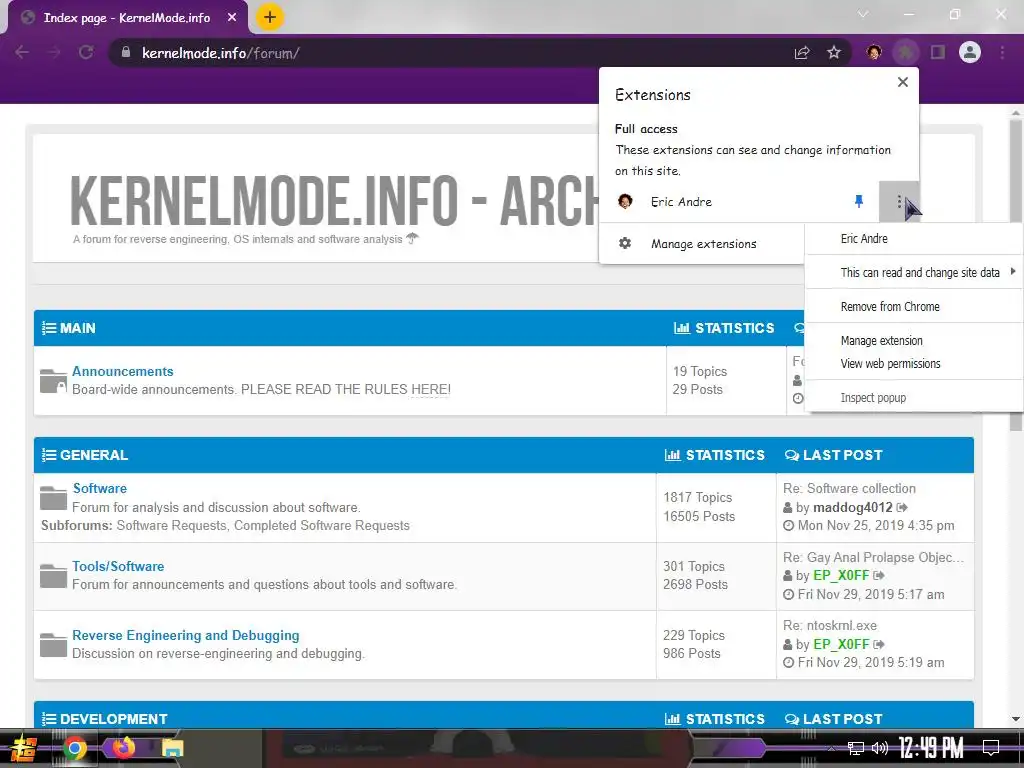Open maddog4012 user profile link
The height and width of the screenshot is (768, 1024).
click(x=852, y=507)
